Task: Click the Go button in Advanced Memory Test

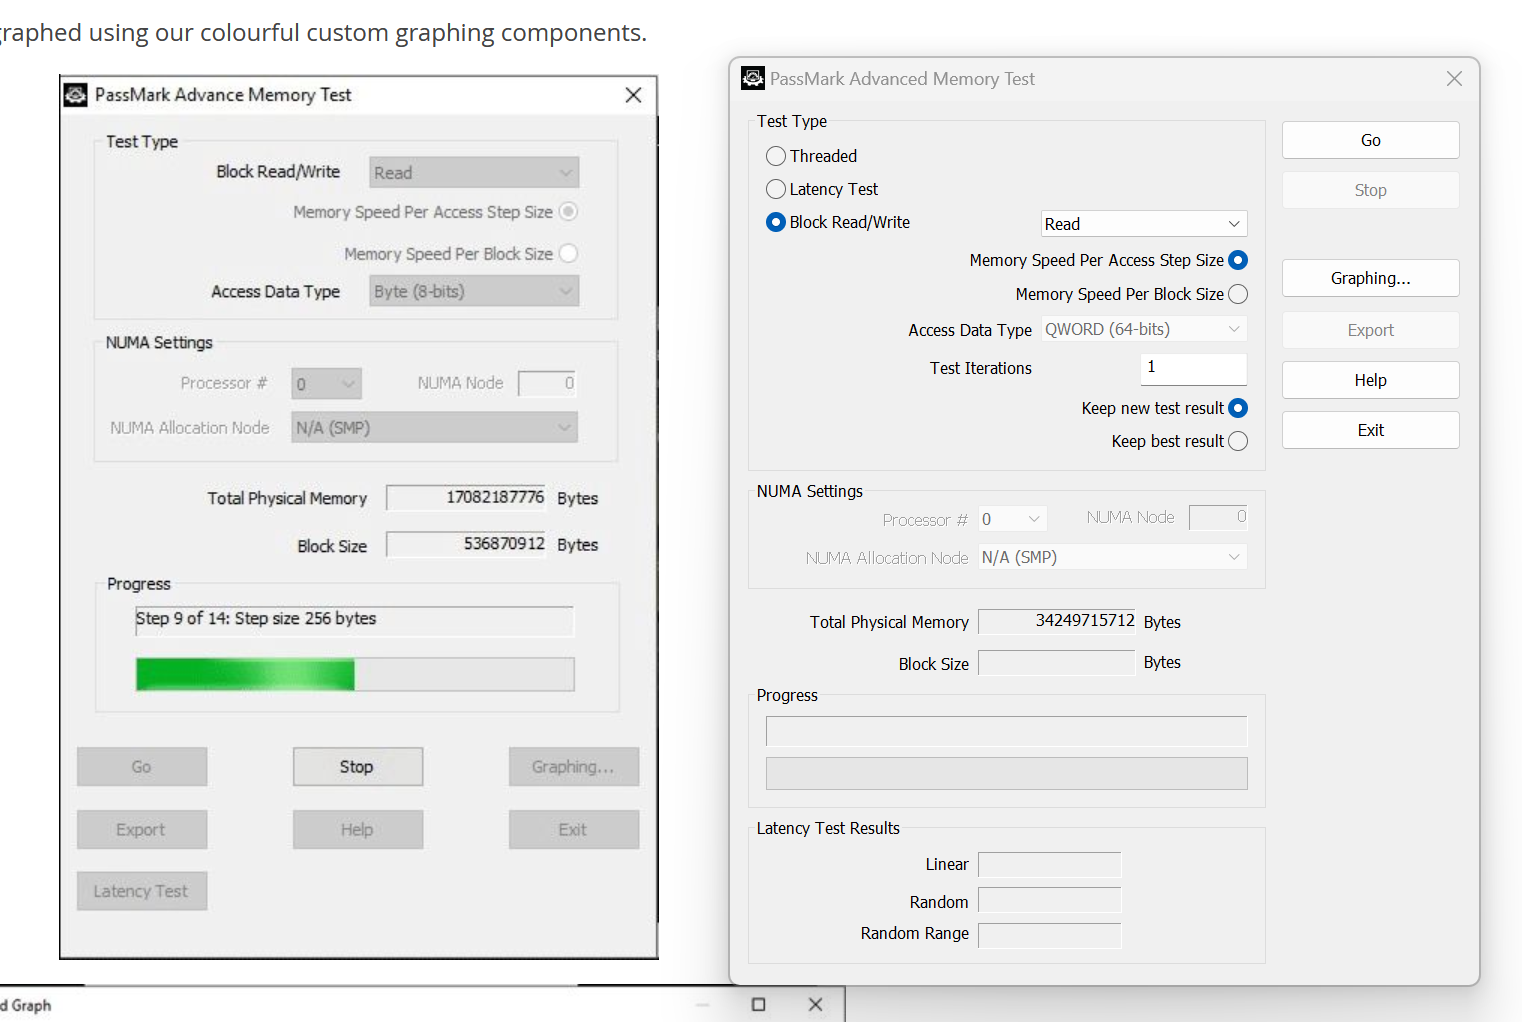Action: point(1370,140)
